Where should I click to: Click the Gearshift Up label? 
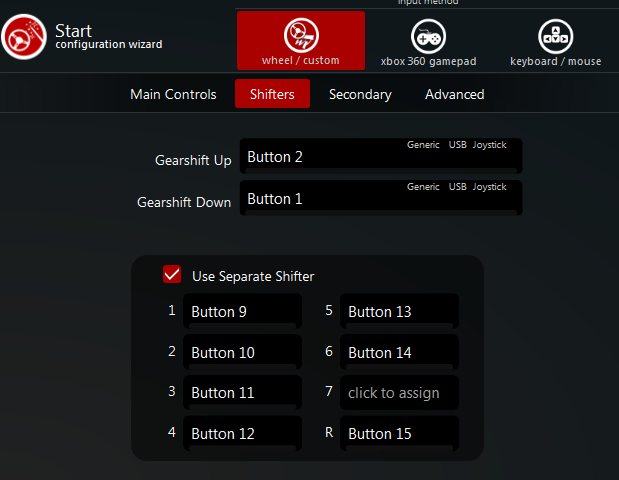(x=193, y=161)
